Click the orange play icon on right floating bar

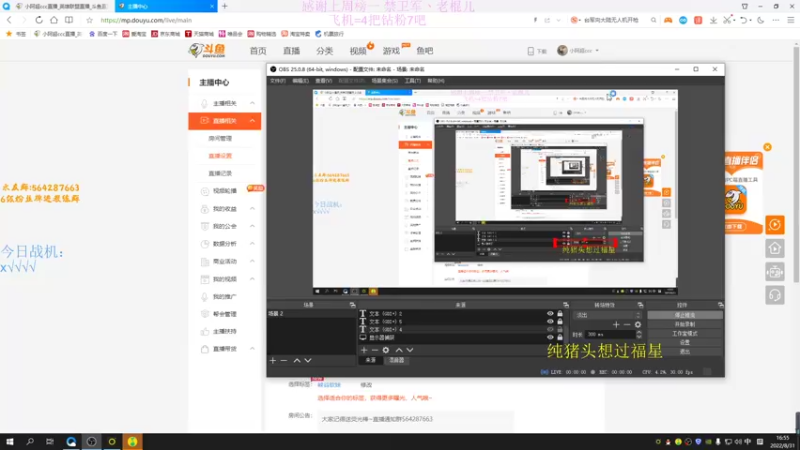coord(774,224)
